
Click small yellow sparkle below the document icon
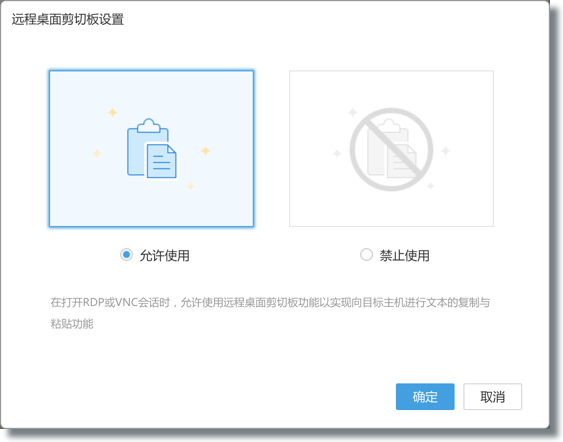click(190, 186)
